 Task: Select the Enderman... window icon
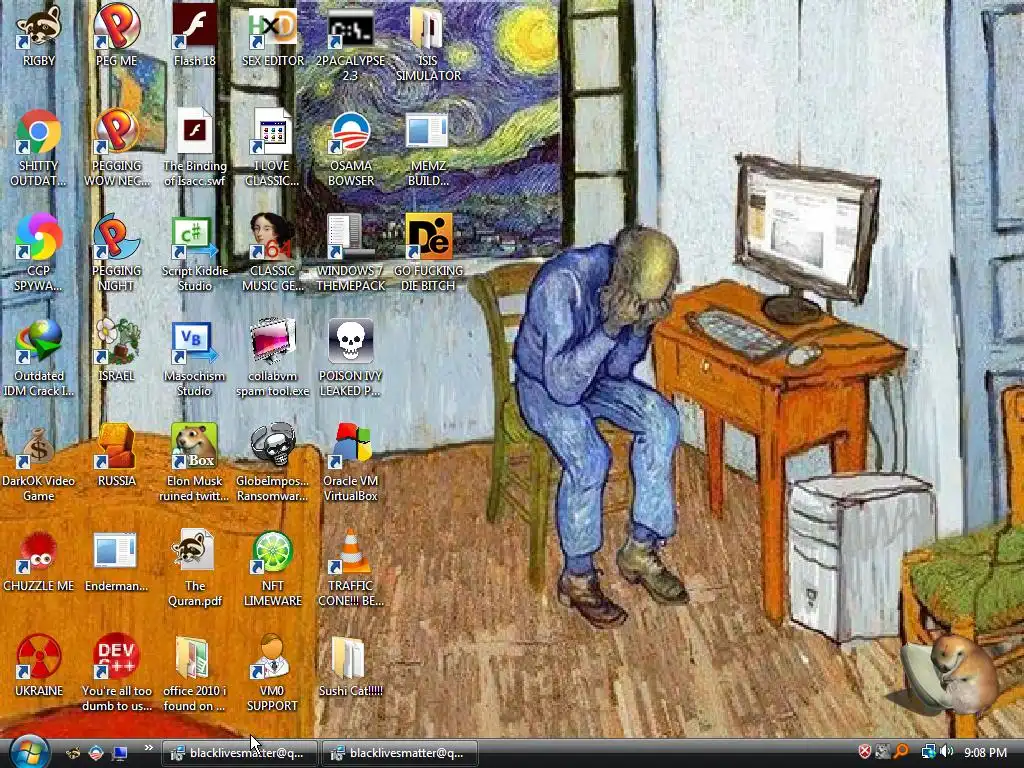tap(116, 552)
